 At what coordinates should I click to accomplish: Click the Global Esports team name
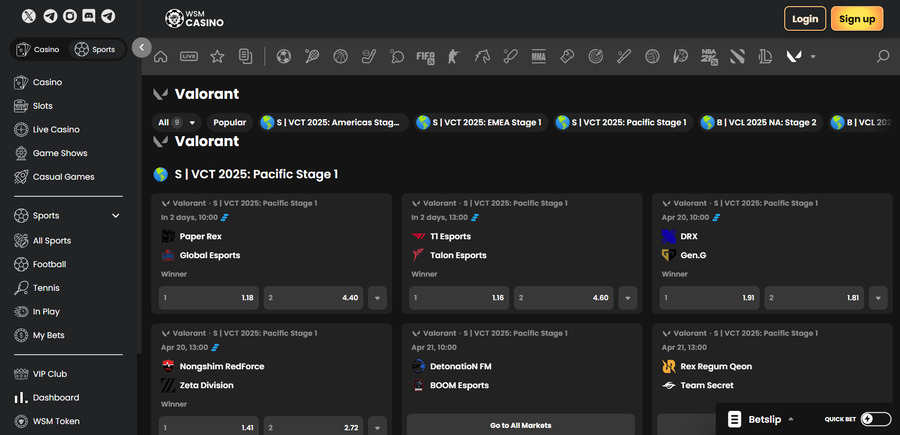point(210,255)
